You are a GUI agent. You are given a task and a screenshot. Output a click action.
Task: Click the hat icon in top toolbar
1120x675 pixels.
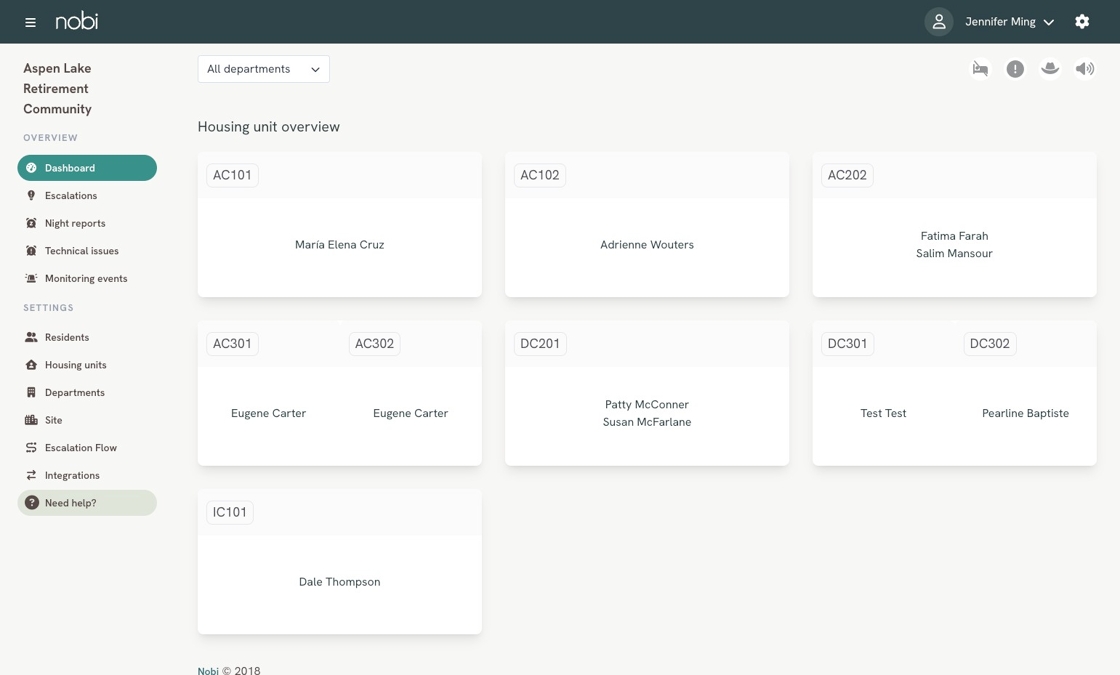pos(1050,69)
